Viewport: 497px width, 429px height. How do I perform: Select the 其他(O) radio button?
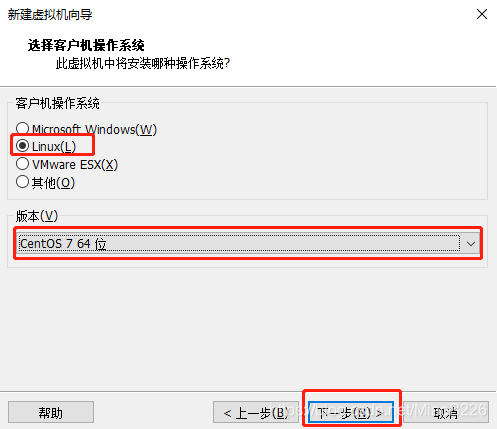(22, 182)
